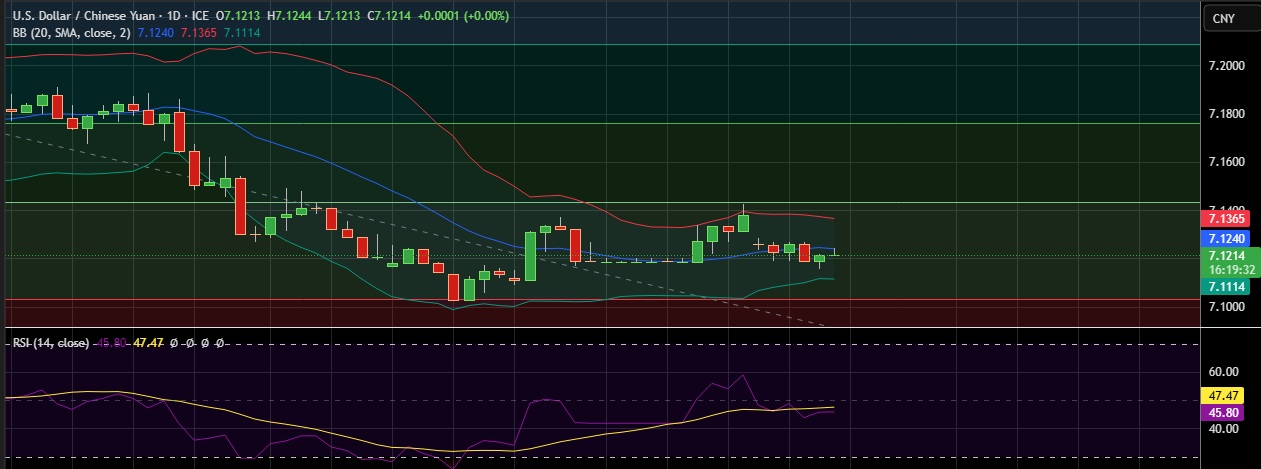Select the large green candlestick mid-chart
The width and height of the screenshot is (1261, 469).
point(529,256)
